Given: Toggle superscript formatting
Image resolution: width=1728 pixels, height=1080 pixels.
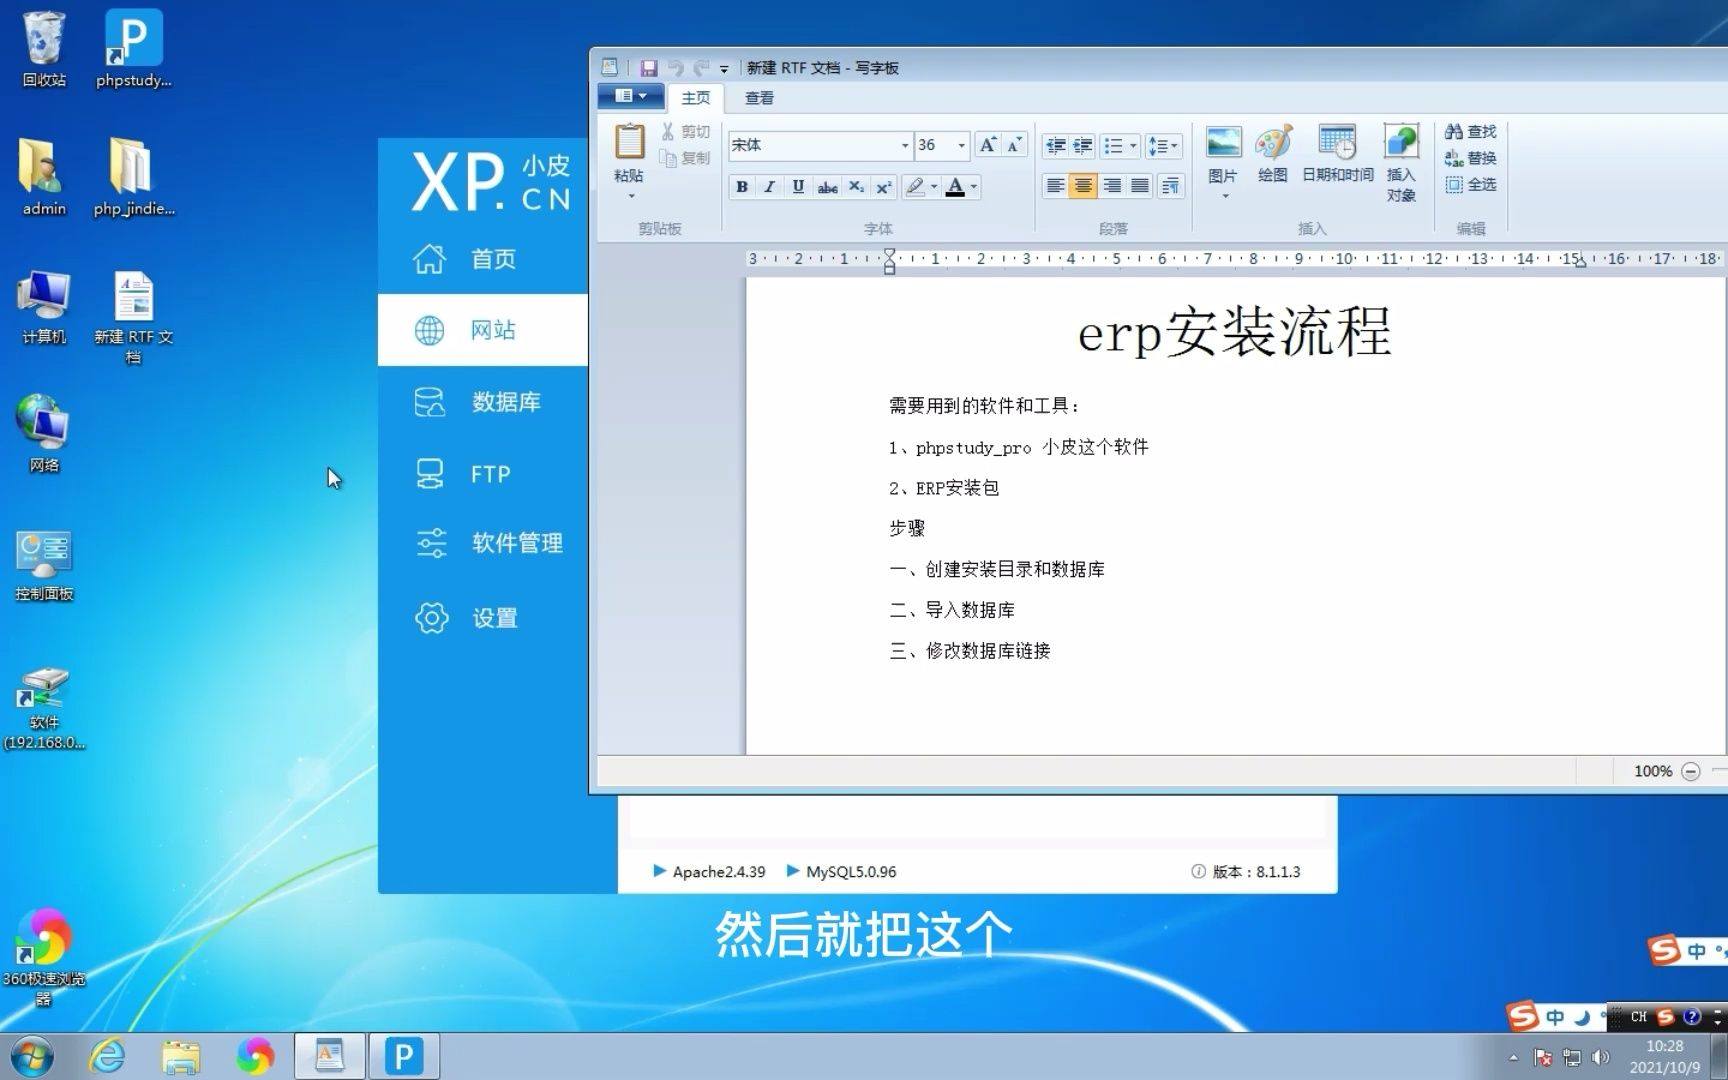Looking at the screenshot, I should coord(884,187).
